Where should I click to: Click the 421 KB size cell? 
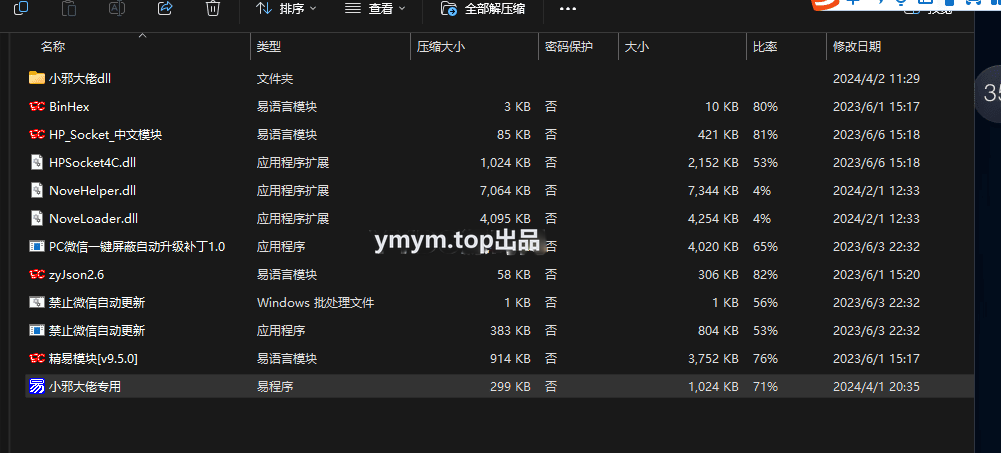[x=718, y=135]
